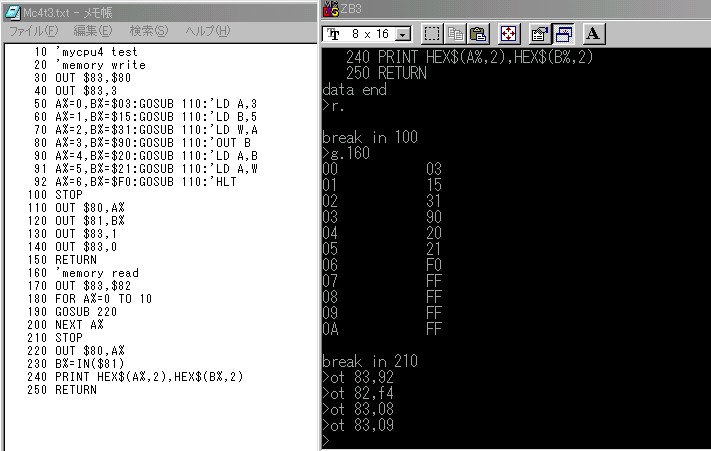Open the ヘルプ(H) menu in Notepad
This screenshot has width=711, height=451.
tap(208, 31)
